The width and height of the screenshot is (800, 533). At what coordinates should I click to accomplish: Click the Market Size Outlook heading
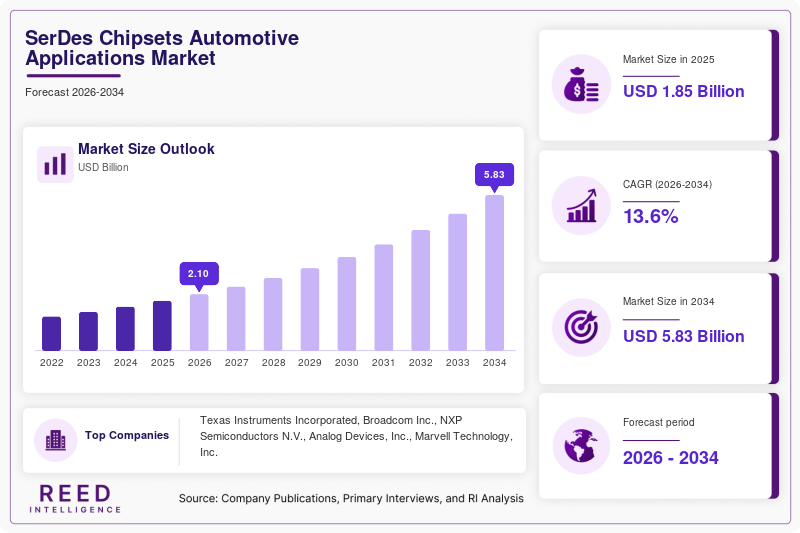[146, 149]
